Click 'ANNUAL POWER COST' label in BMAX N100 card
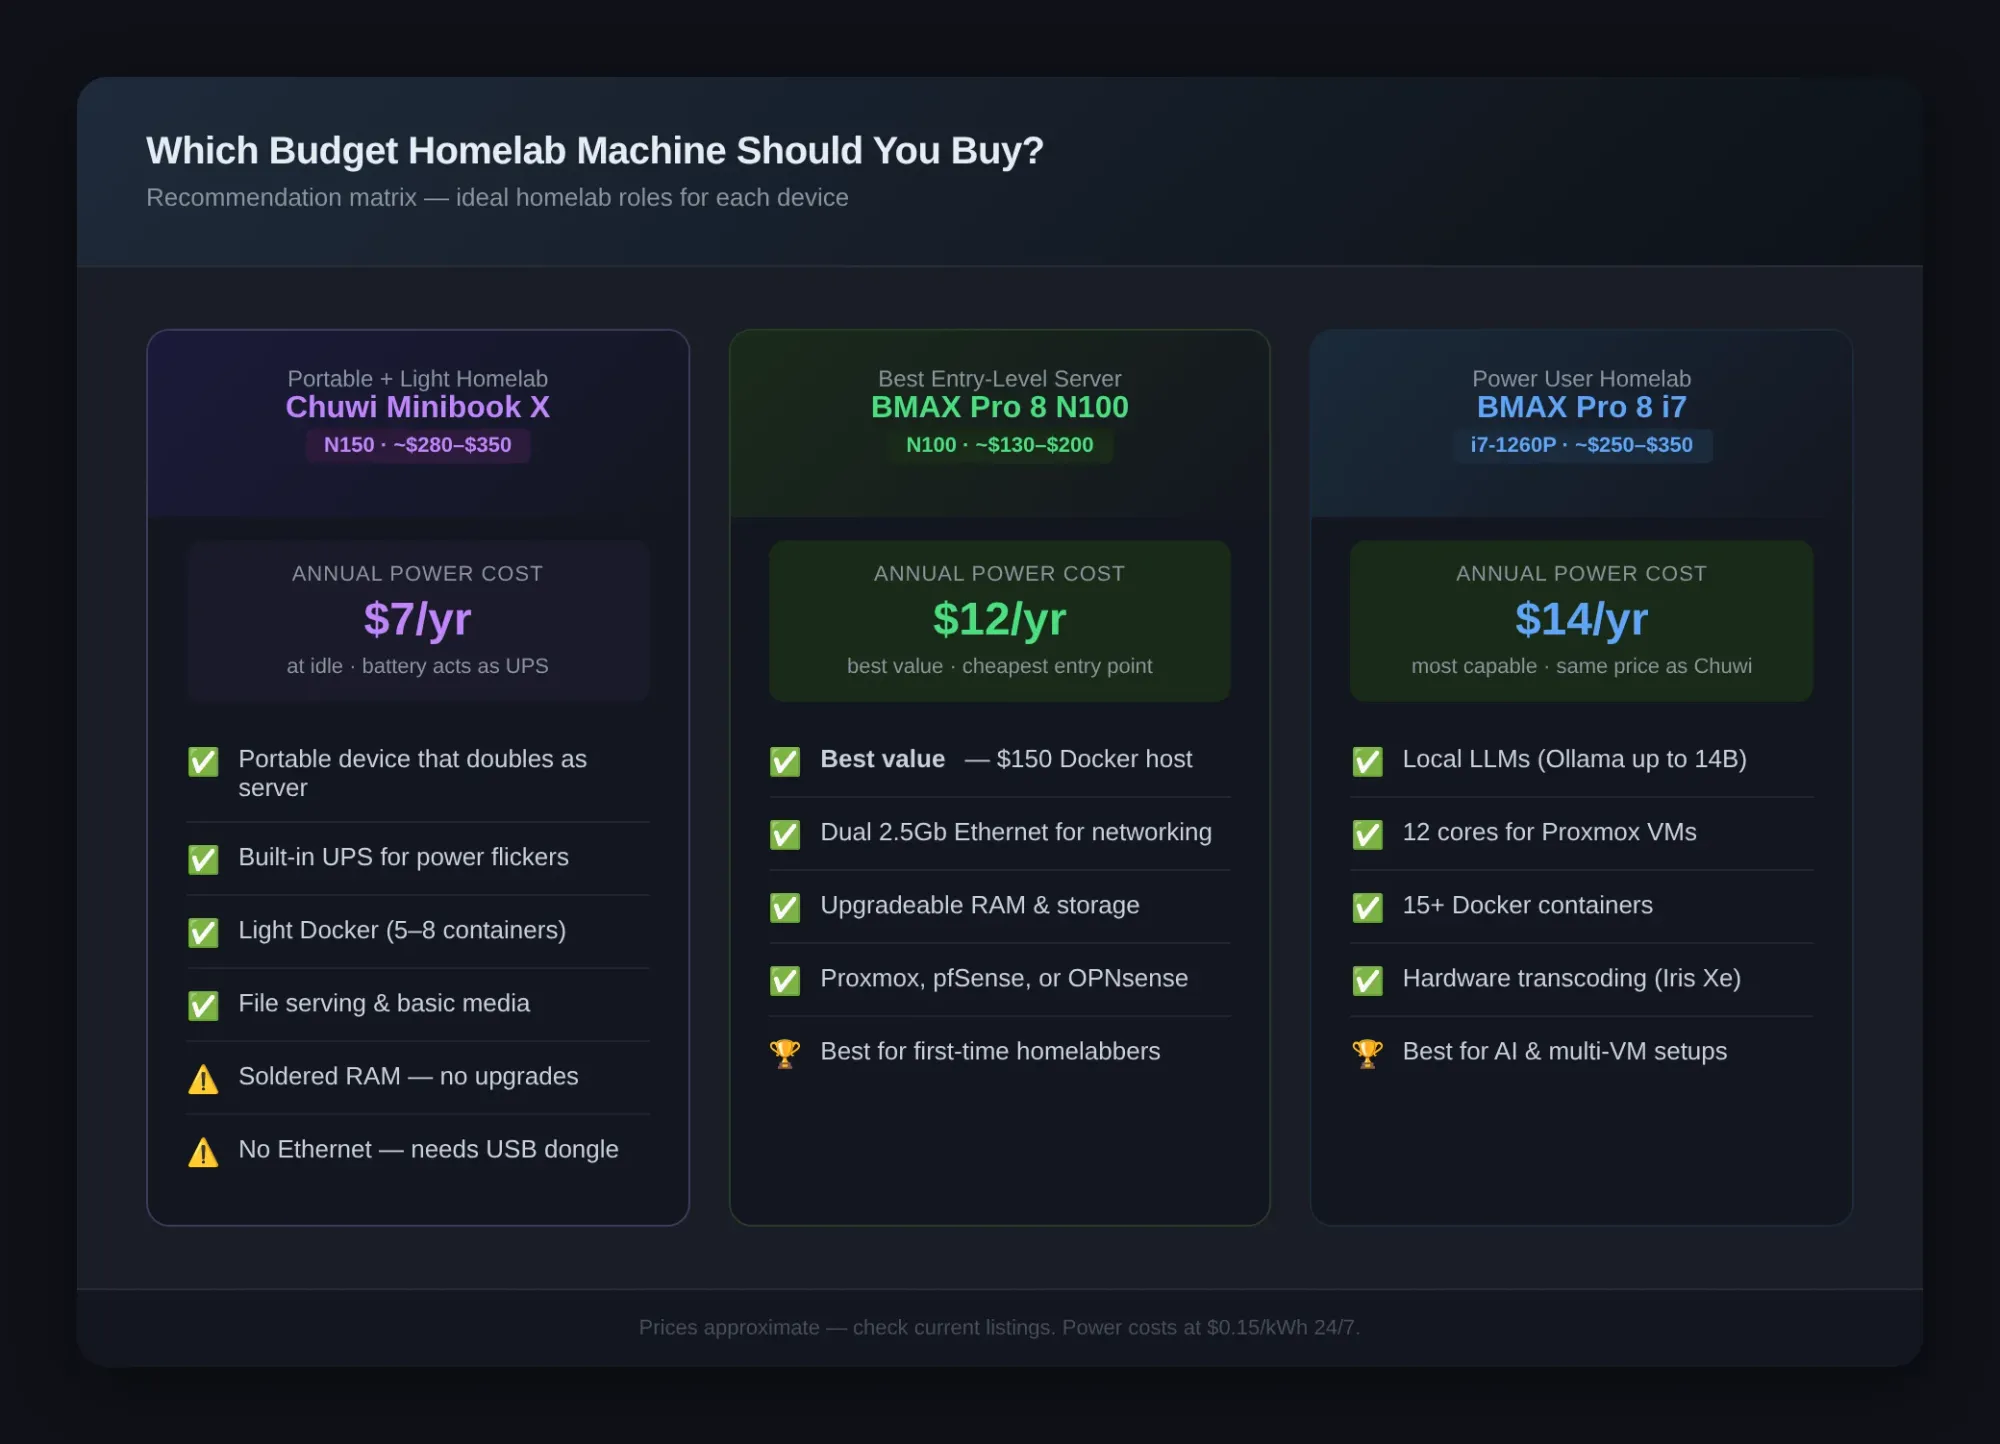 (1000, 574)
